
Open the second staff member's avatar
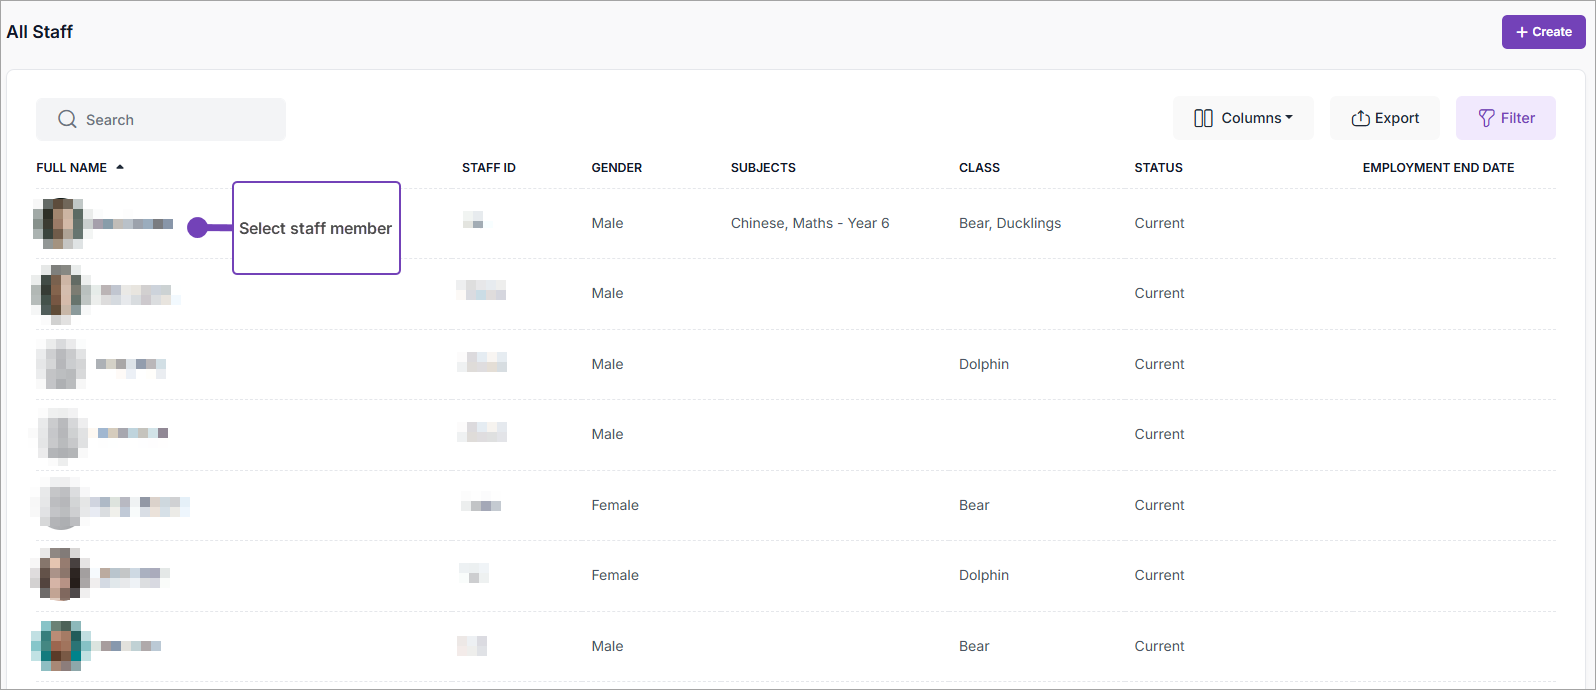[x=61, y=293]
